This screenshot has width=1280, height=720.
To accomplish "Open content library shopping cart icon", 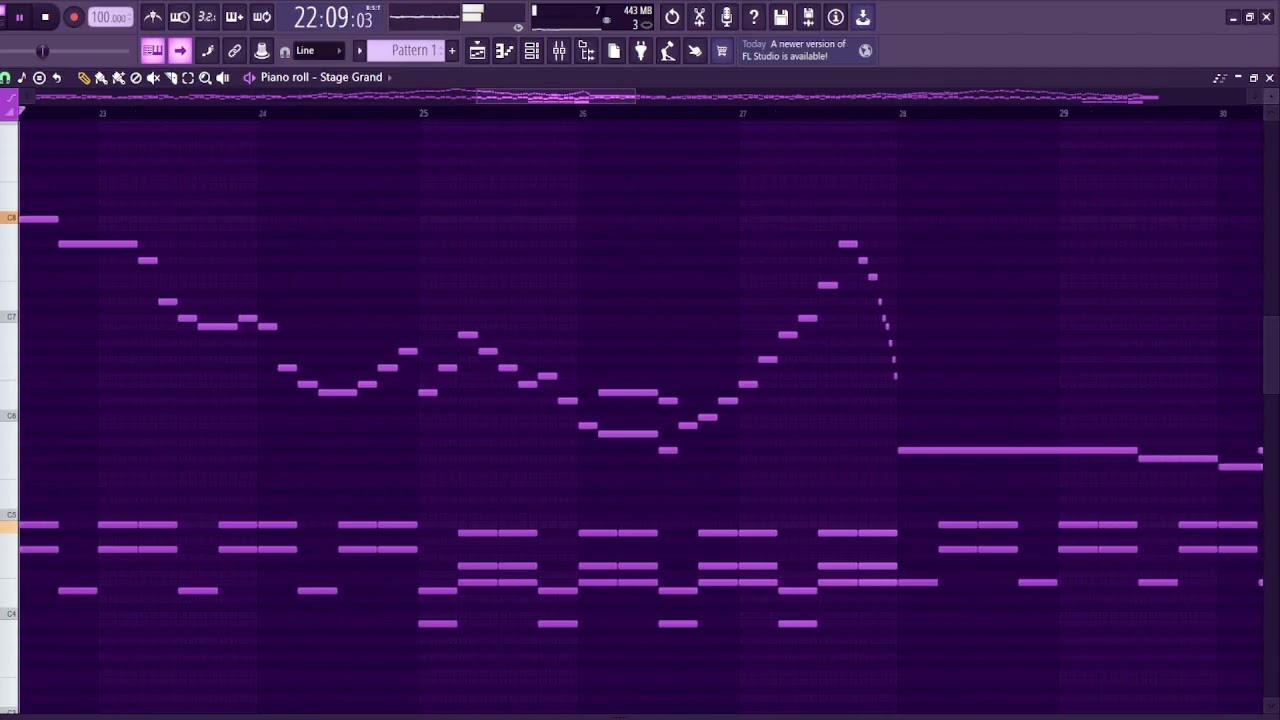I will [722, 51].
